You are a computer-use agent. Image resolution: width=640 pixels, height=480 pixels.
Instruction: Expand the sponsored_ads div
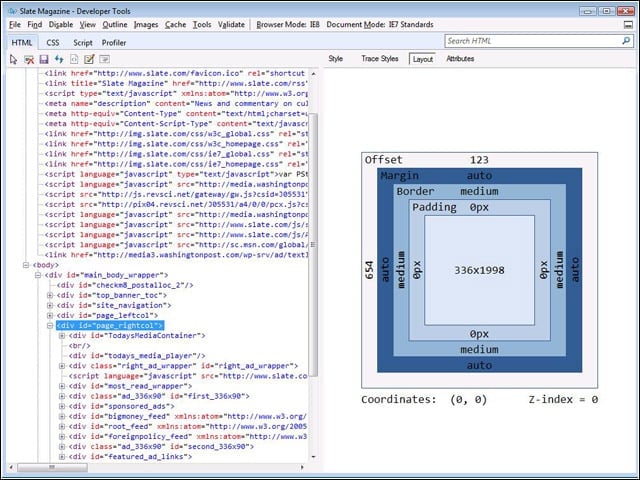[x=62, y=406]
